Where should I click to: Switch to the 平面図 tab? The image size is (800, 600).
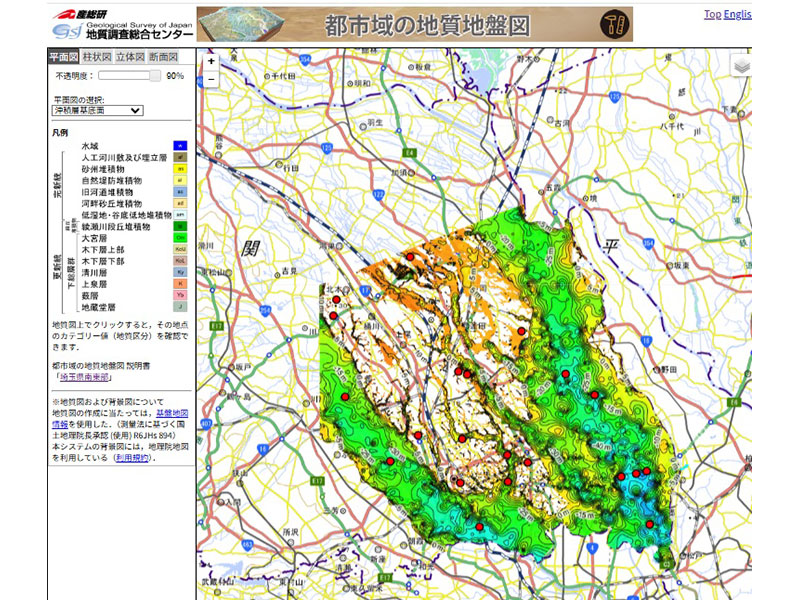[64, 57]
